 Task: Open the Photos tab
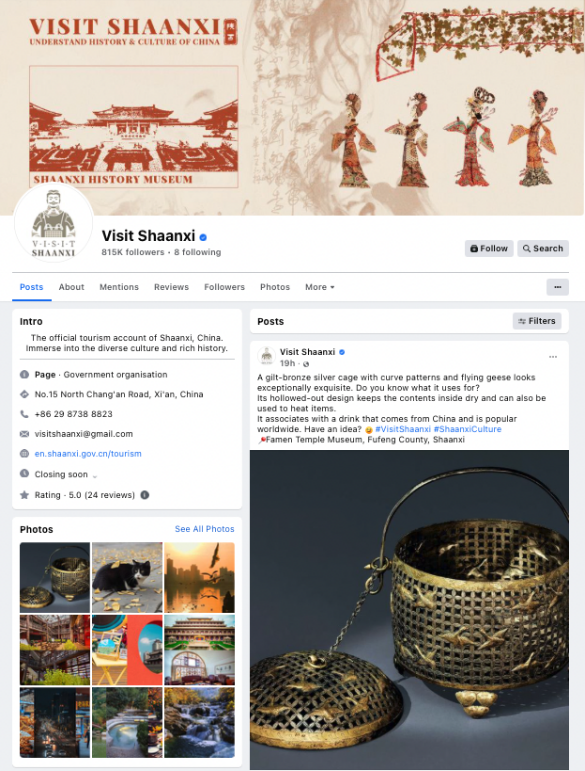click(x=275, y=287)
